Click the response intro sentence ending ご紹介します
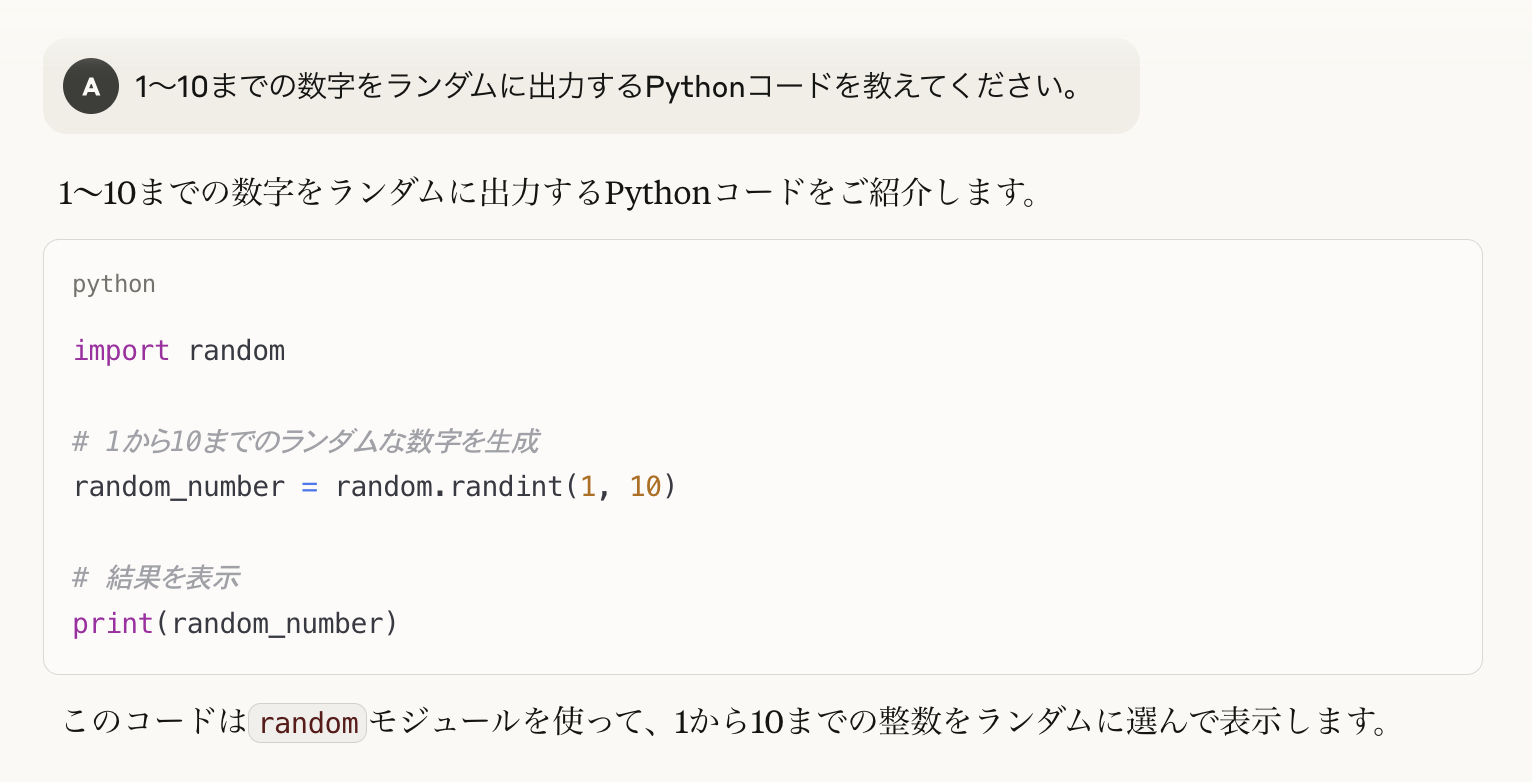 (x=548, y=191)
